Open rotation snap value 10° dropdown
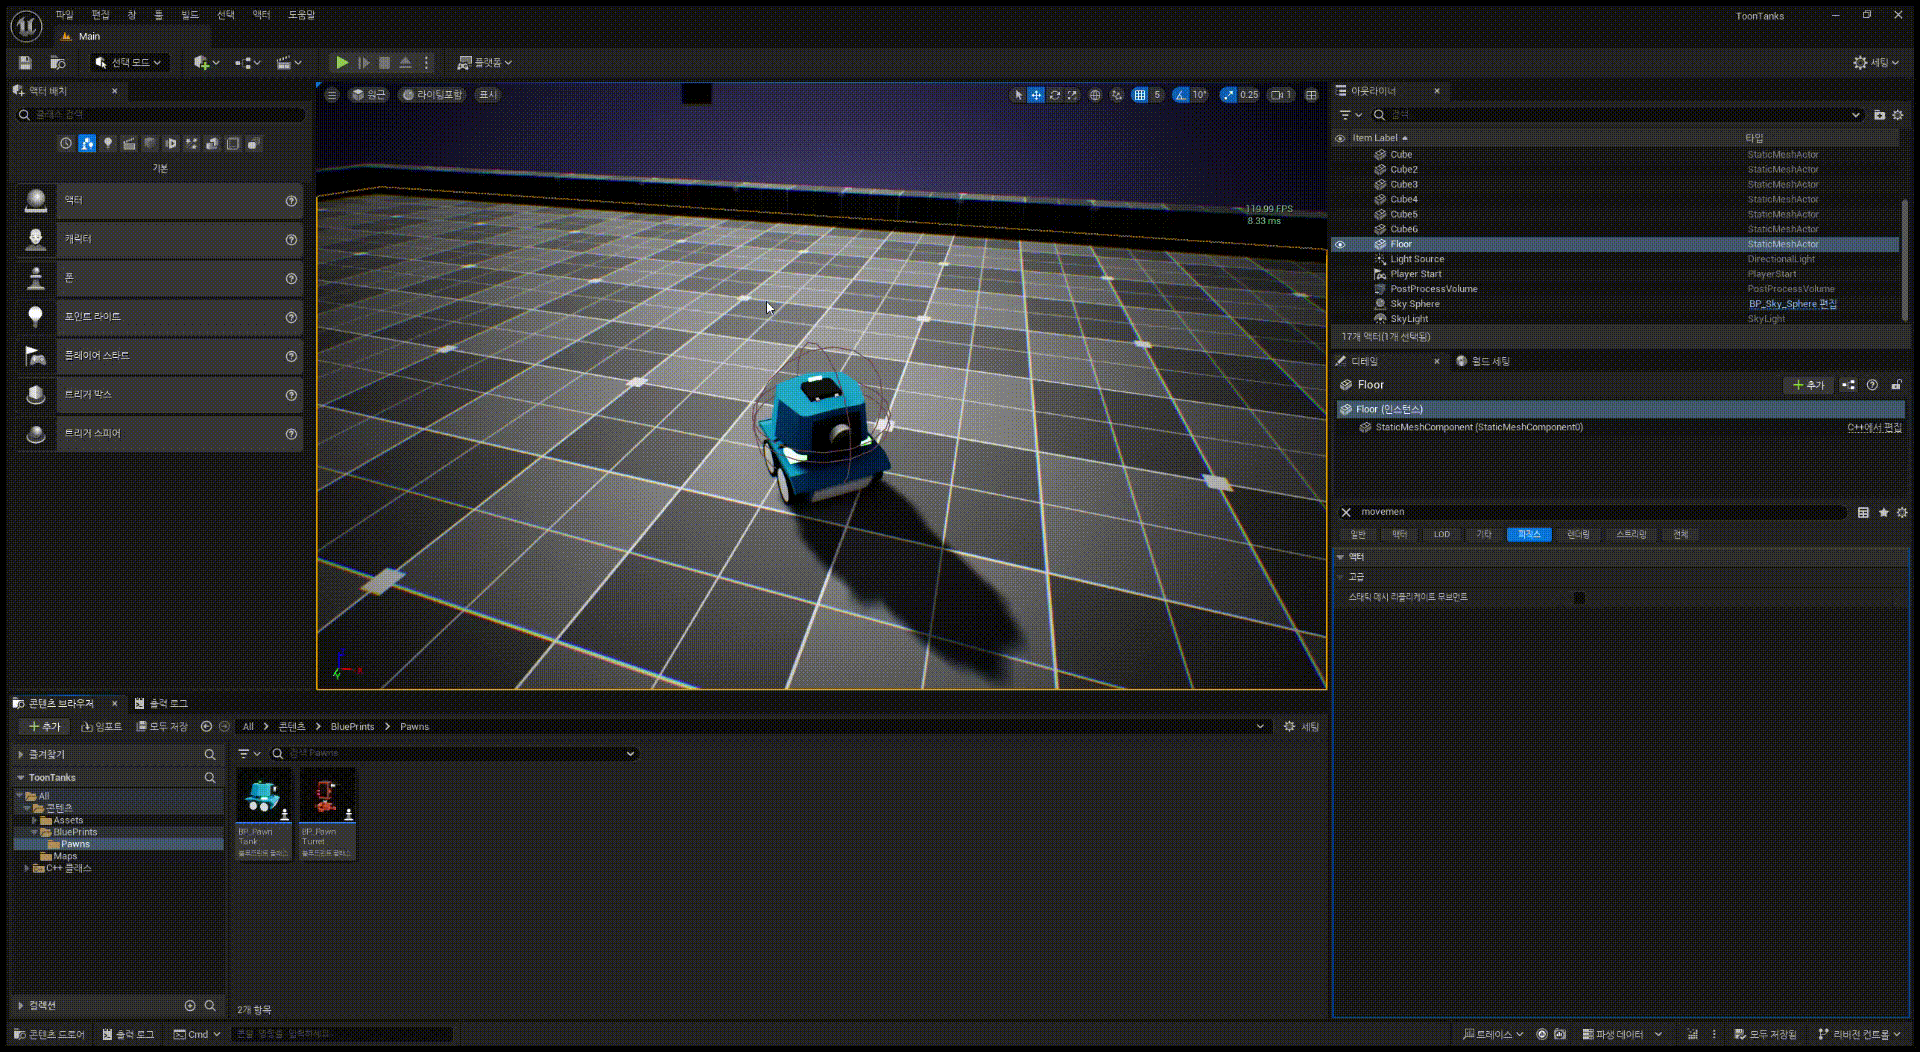The image size is (1920, 1052). pos(1199,95)
